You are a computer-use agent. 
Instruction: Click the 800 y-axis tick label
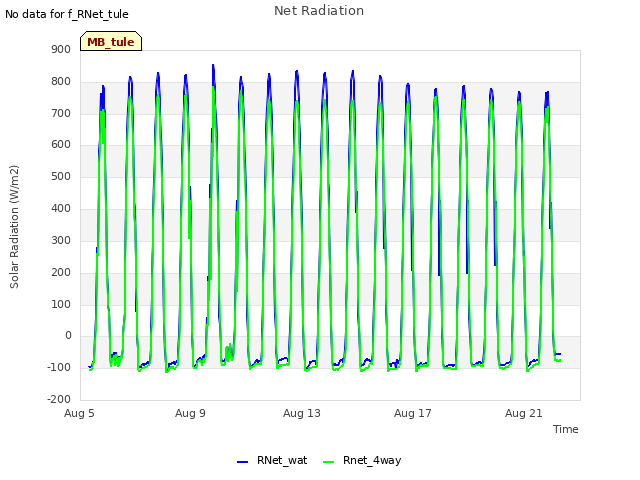(x=61, y=82)
